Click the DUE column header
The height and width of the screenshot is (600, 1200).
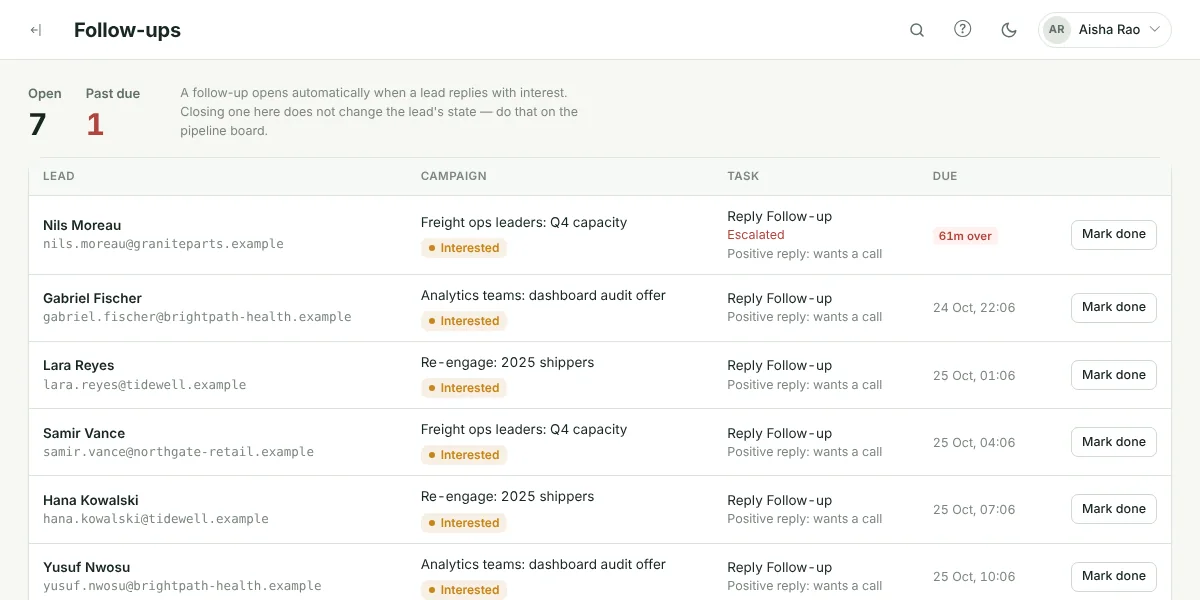click(x=945, y=176)
